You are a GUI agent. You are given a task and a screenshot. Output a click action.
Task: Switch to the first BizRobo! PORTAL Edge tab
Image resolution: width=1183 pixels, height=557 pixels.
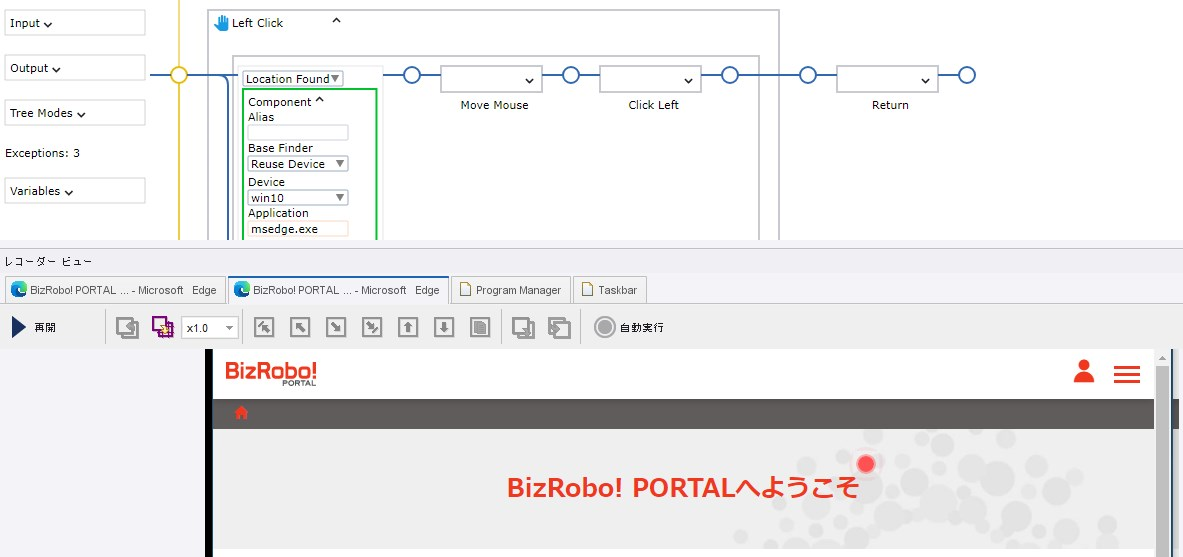point(114,290)
